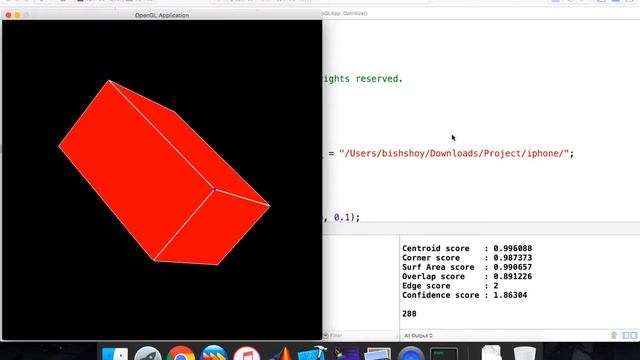Open the purple dark app icon in Dock

[346, 353]
